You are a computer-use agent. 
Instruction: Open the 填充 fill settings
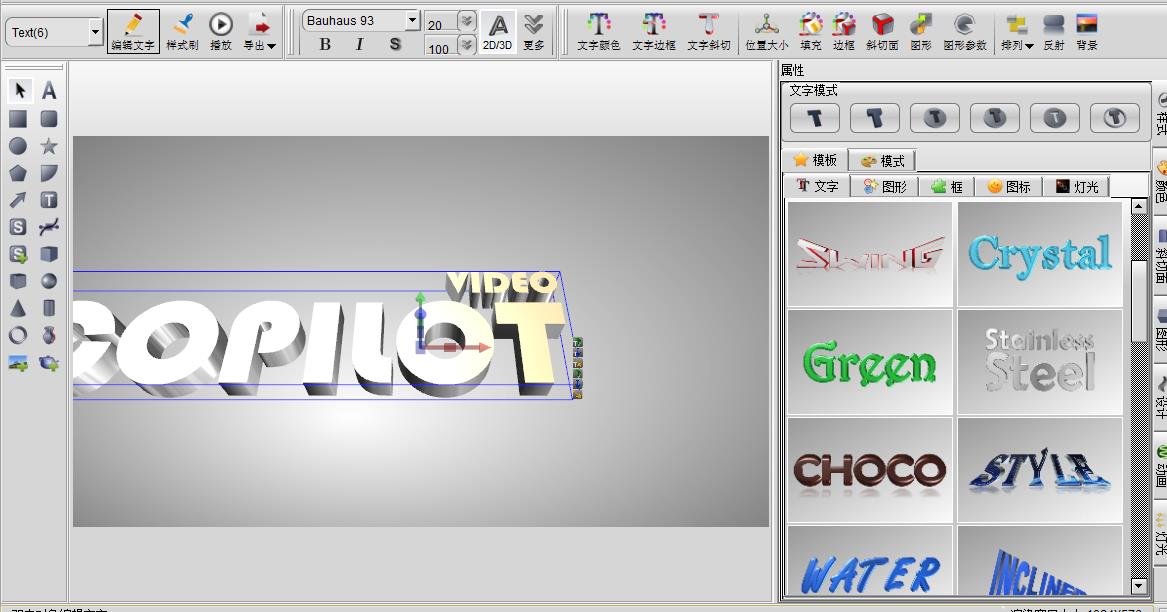coord(810,31)
